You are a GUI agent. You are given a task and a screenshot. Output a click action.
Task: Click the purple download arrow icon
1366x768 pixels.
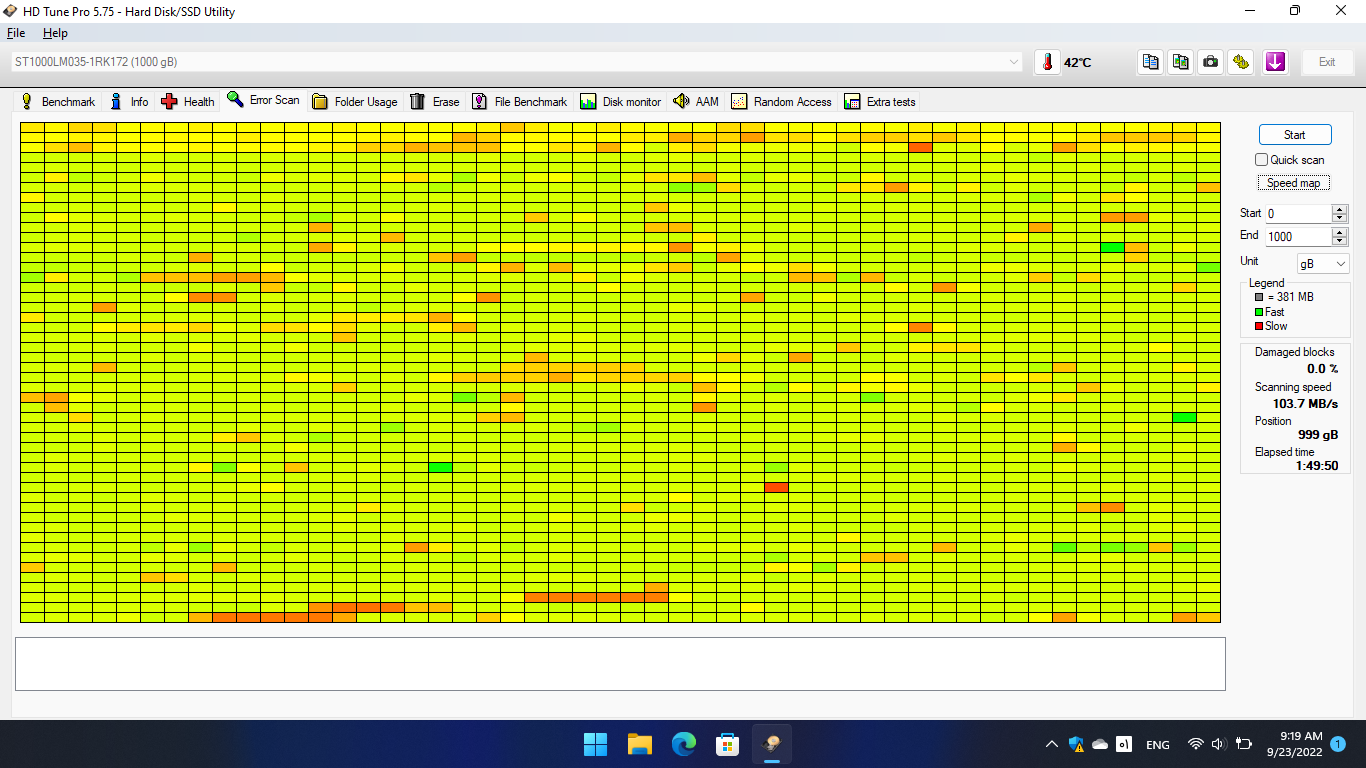click(1275, 62)
